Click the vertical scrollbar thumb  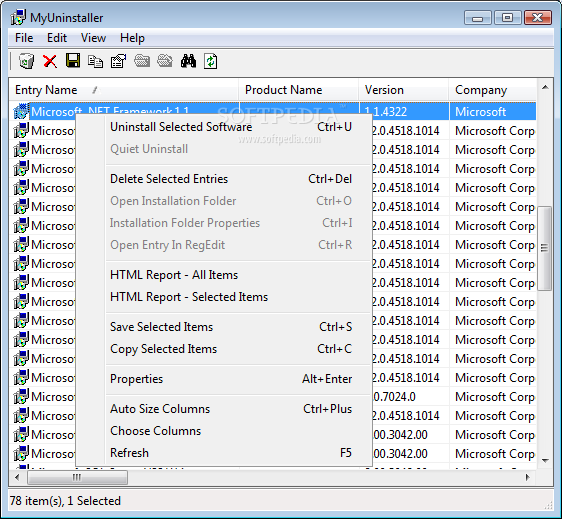(x=545, y=248)
